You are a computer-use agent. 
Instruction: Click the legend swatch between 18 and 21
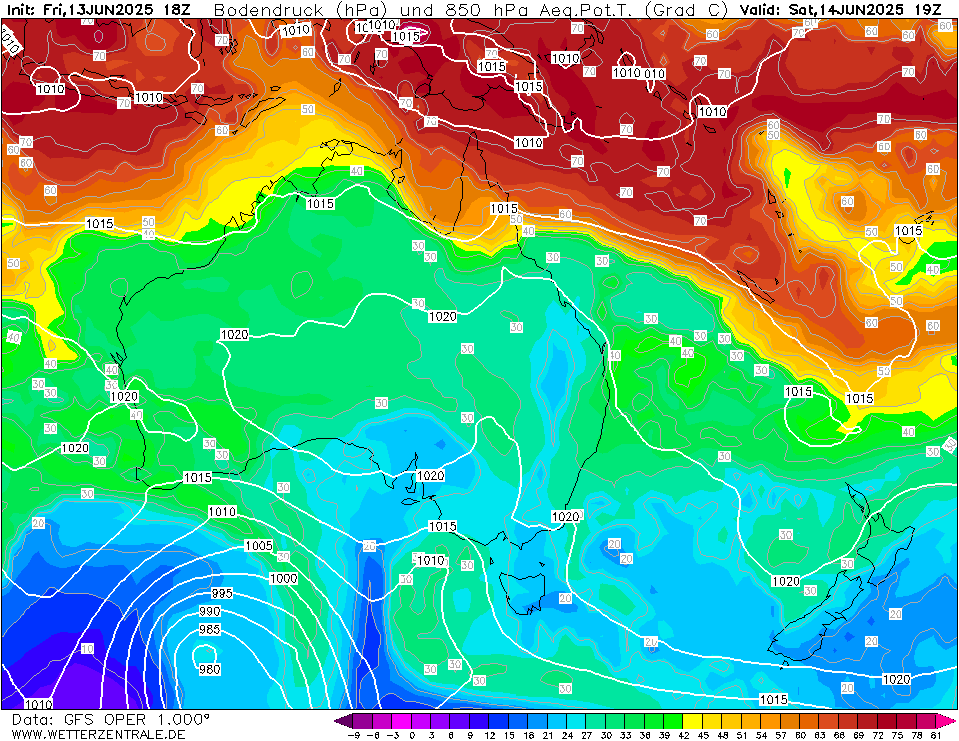pyautogui.click(x=537, y=720)
